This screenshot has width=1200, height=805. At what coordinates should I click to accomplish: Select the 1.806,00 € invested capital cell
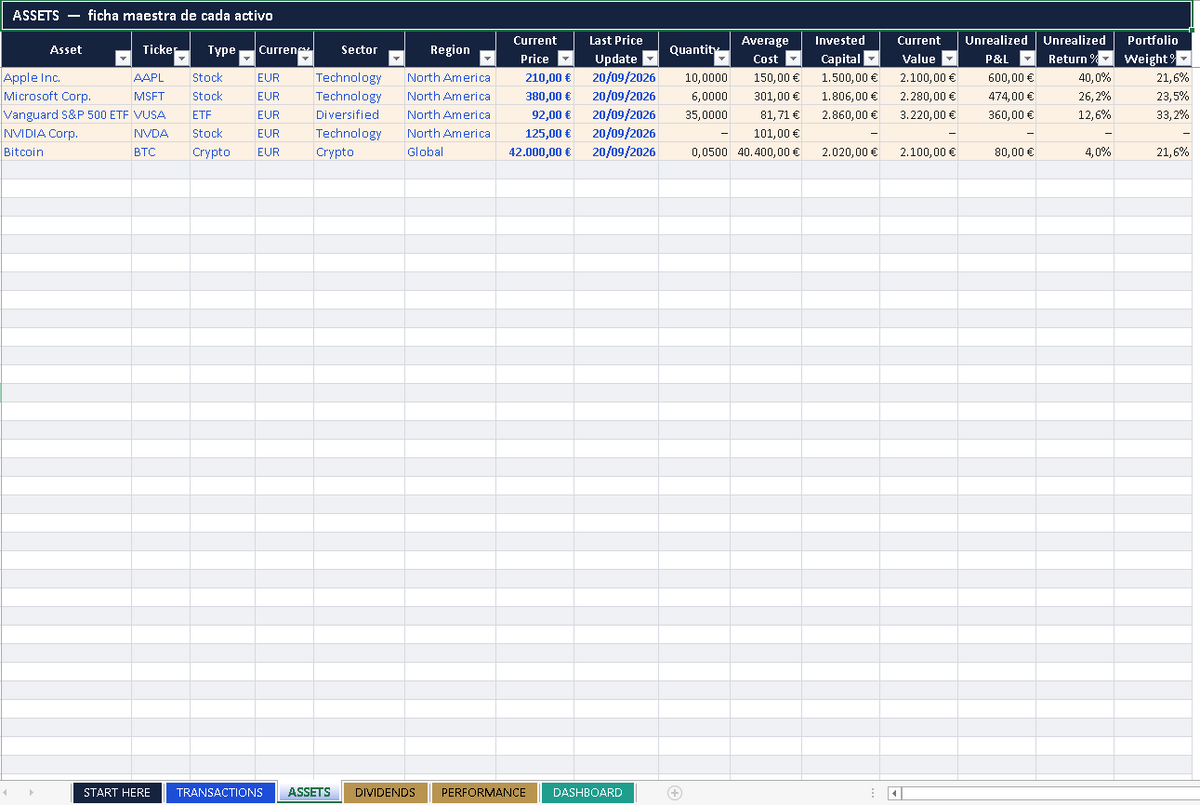(841, 96)
